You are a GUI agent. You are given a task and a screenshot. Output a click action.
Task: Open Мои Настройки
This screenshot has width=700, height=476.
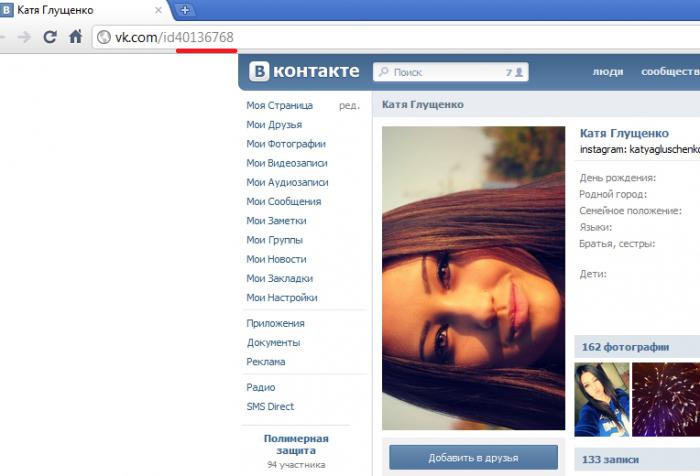[x=282, y=297]
